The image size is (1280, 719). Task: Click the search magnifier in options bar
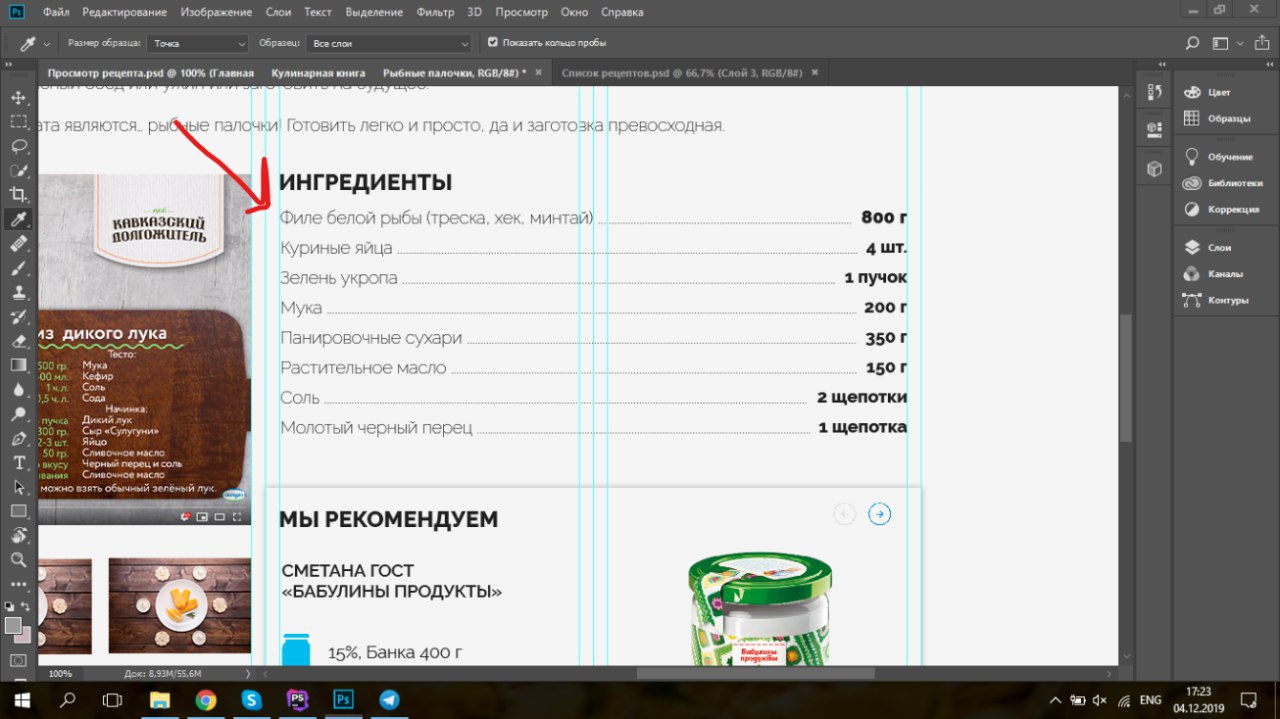(x=1192, y=43)
